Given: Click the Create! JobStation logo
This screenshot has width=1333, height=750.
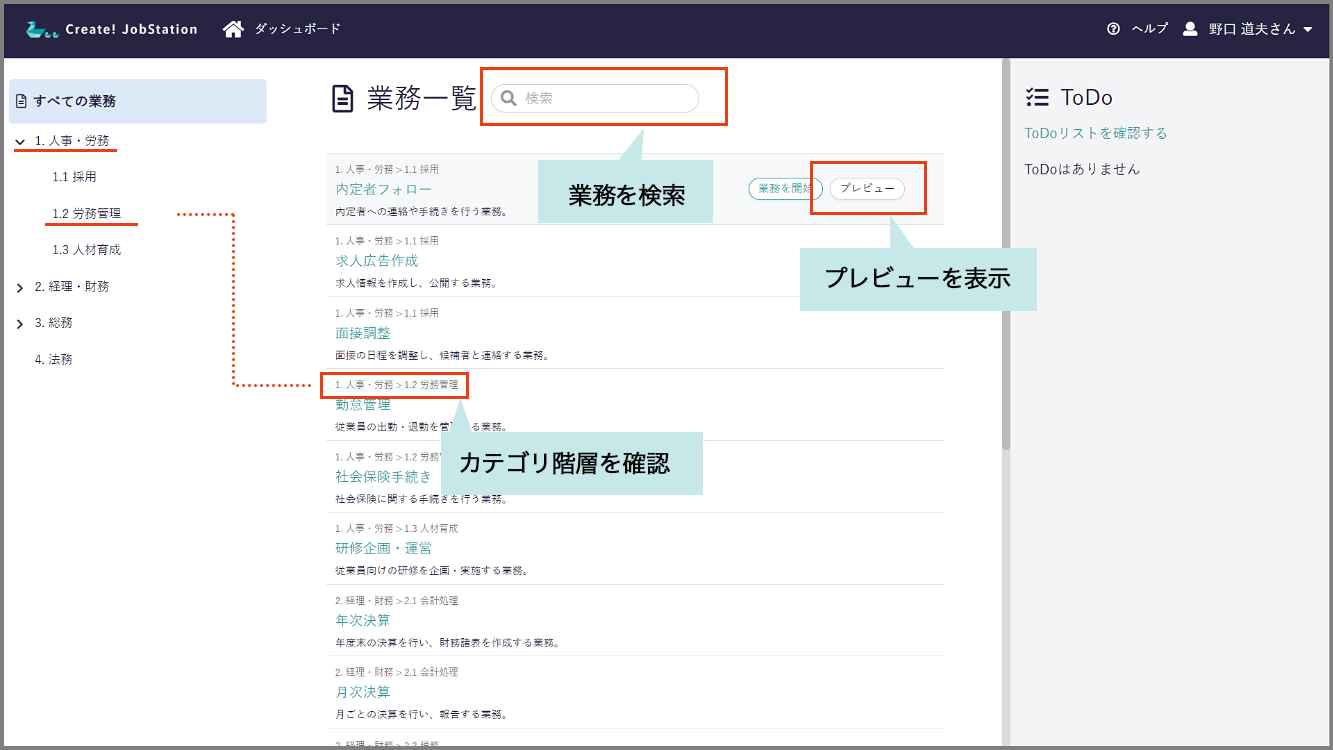Looking at the screenshot, I should [x=112, y=29].
